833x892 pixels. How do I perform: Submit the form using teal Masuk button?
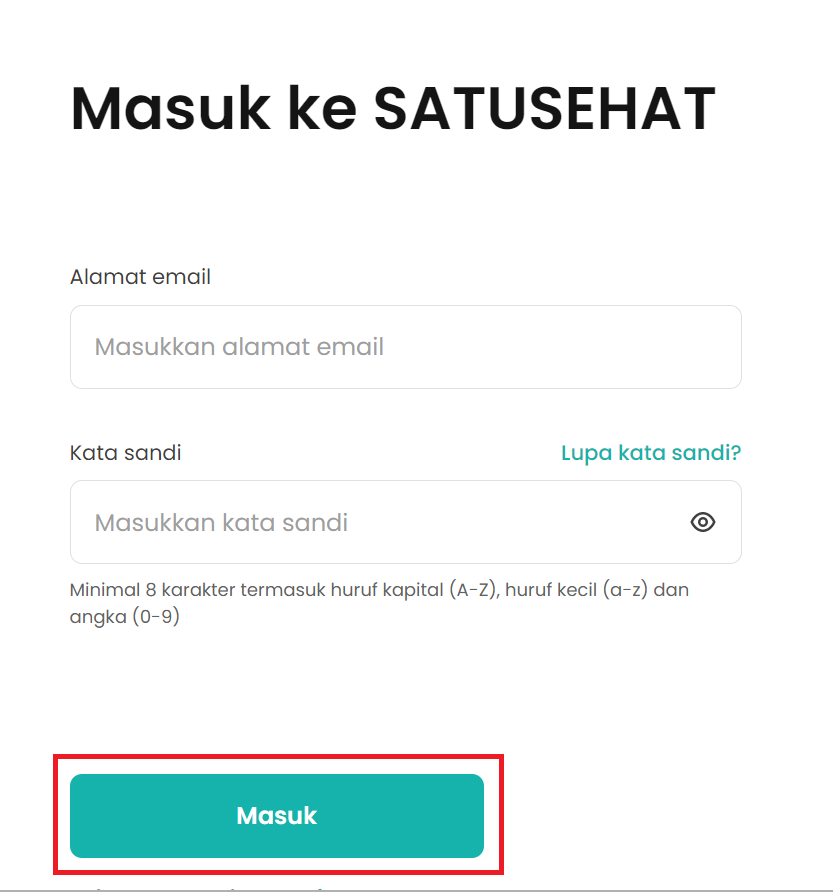(x=277, y=815)
